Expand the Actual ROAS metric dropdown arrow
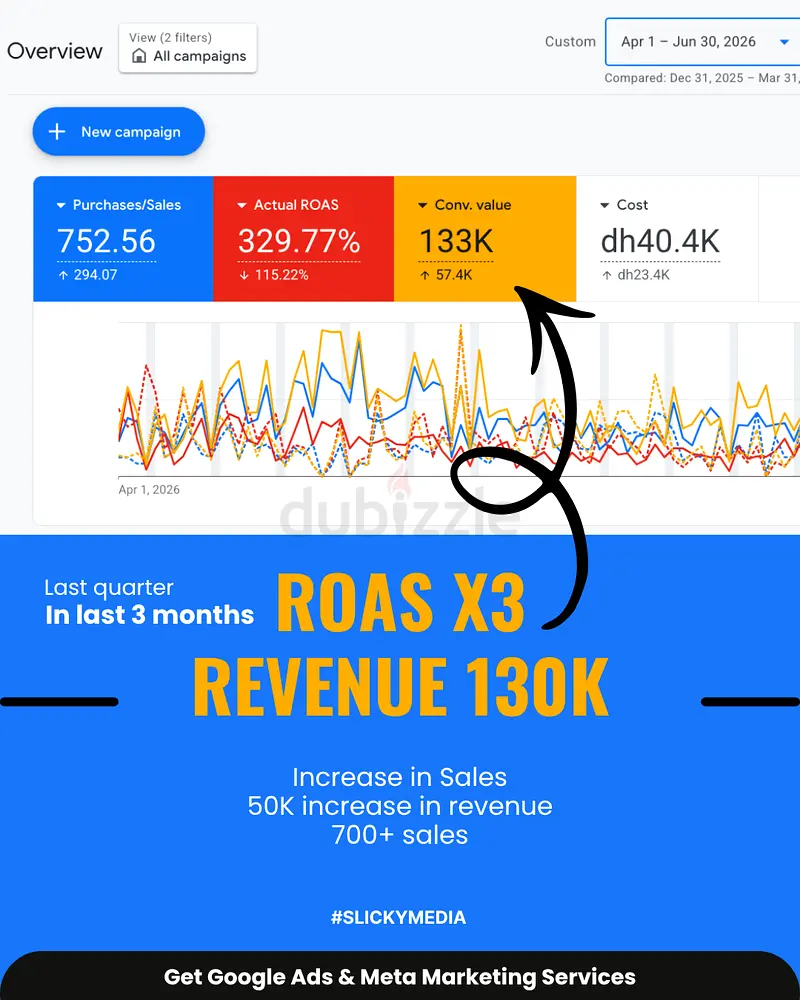 point(242,205)
